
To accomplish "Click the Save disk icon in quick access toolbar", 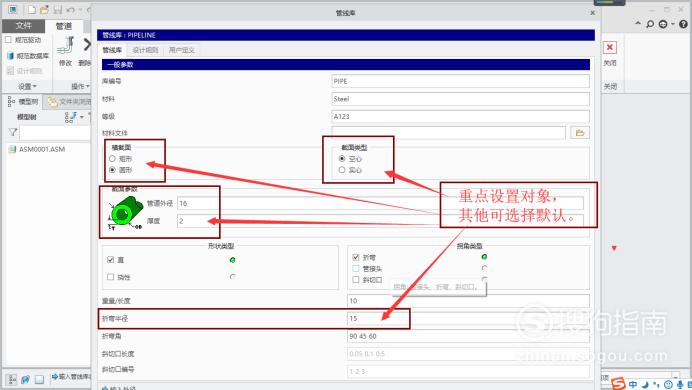I will [x=57, y=9].
